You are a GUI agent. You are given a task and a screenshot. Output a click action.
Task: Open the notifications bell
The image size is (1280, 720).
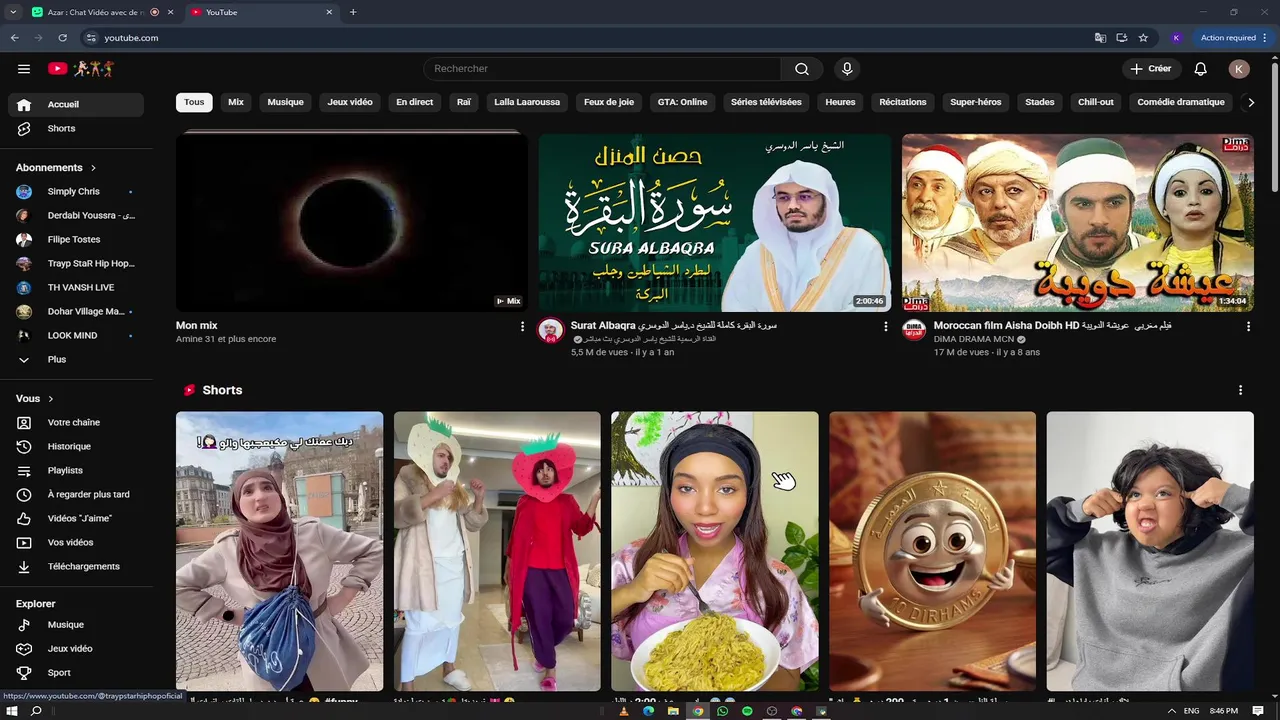pyautogui.click(x=1201, y=69)
